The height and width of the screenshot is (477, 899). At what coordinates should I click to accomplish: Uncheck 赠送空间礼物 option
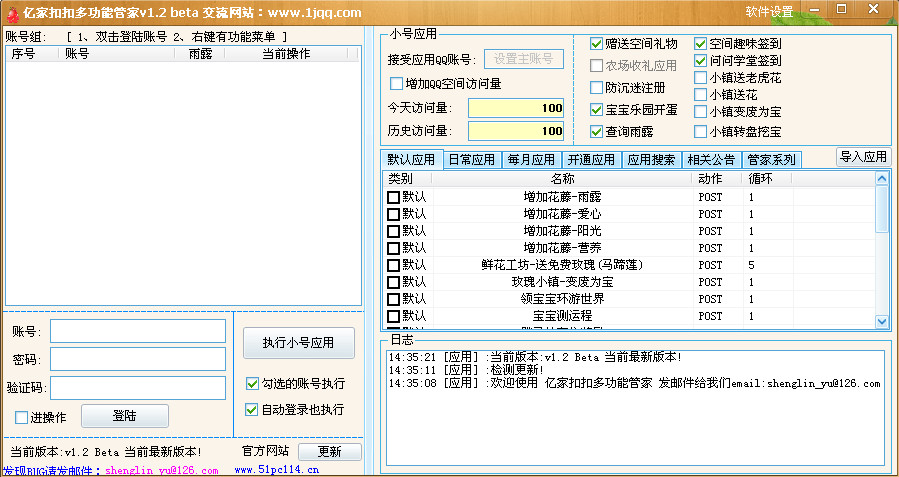coord(596,44)
